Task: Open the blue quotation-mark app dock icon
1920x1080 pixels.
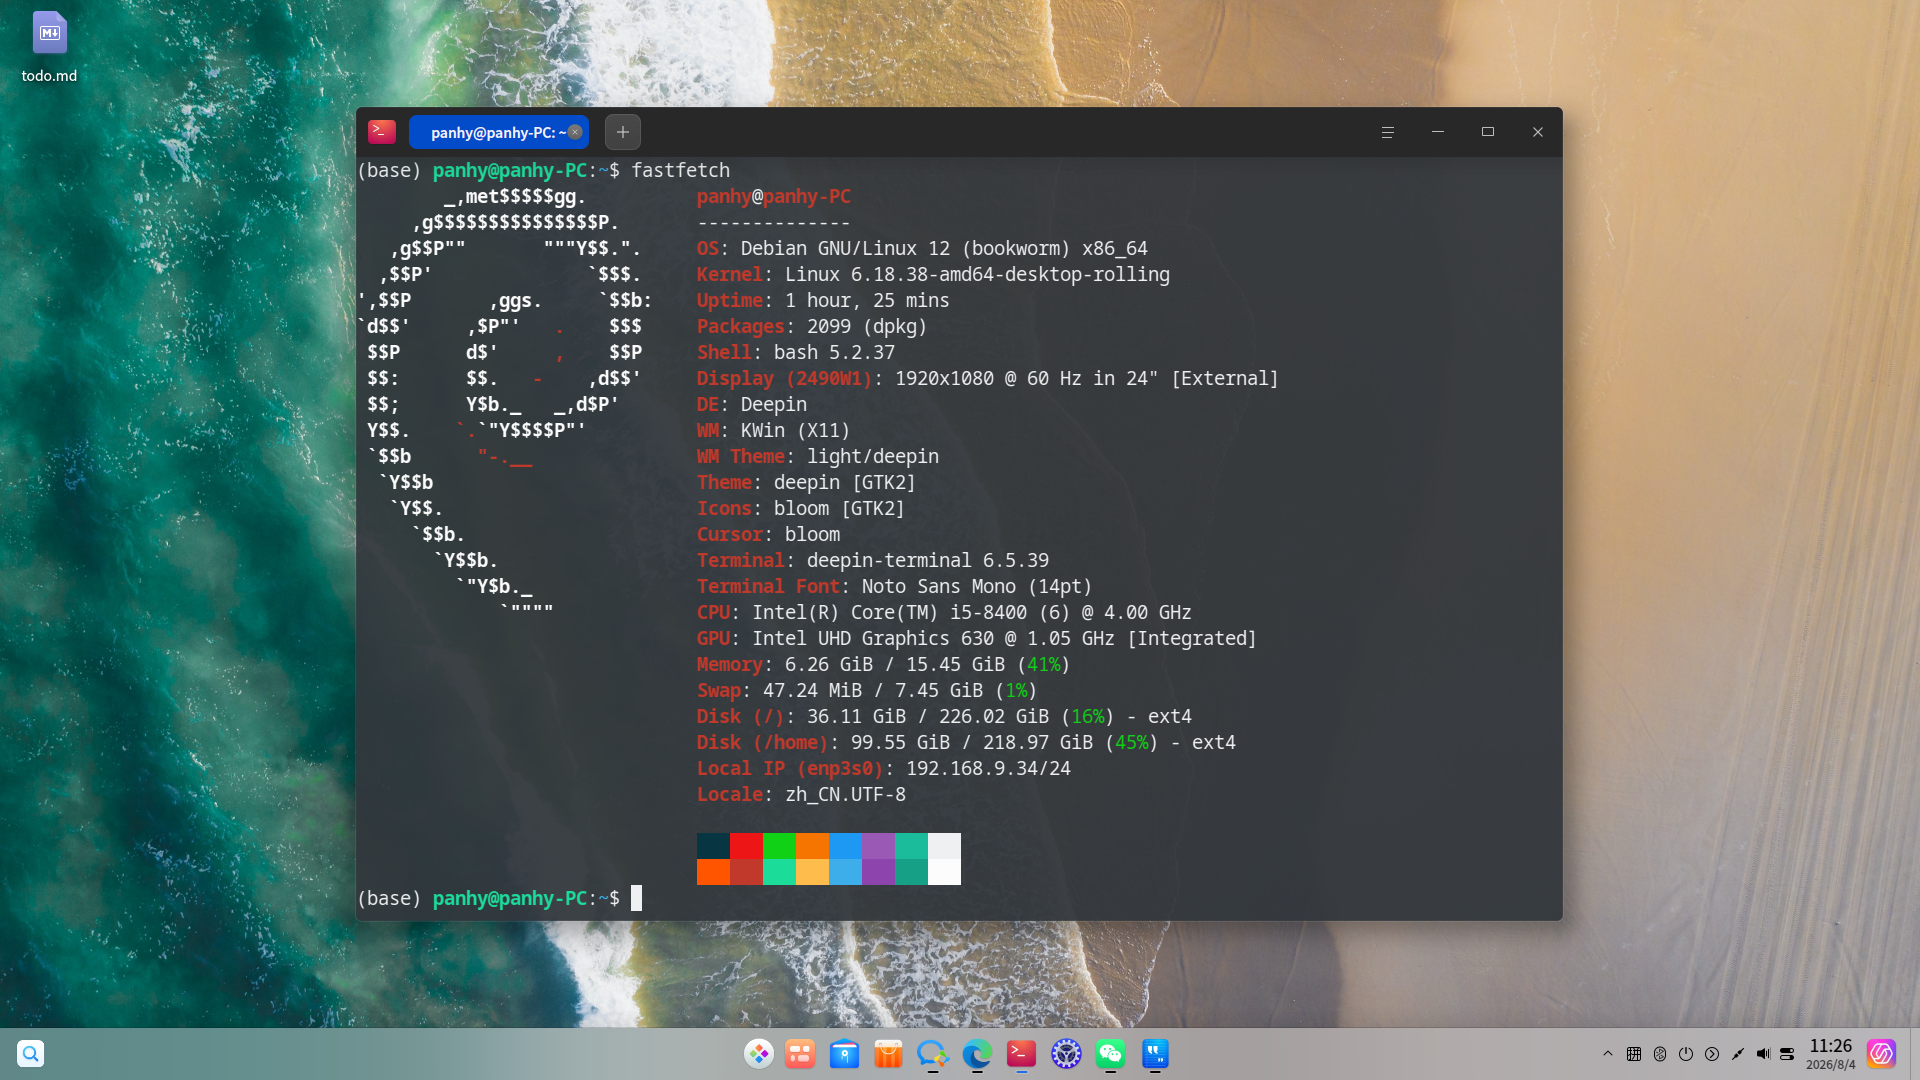Action: coord(1155,1054)
